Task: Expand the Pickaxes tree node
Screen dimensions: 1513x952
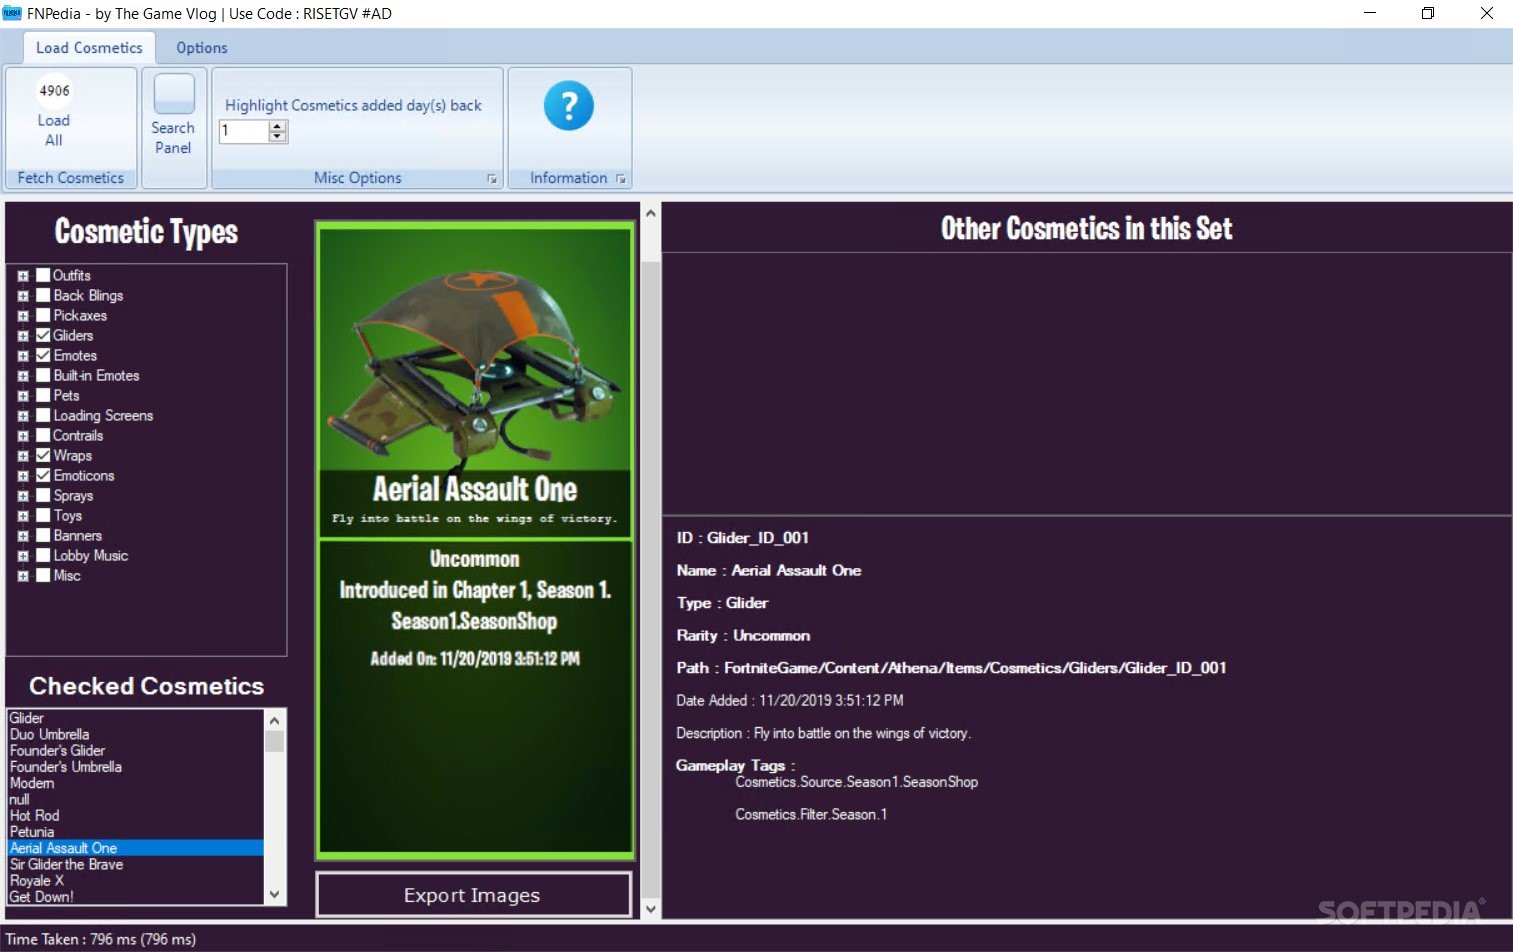Action: (23, 316)
